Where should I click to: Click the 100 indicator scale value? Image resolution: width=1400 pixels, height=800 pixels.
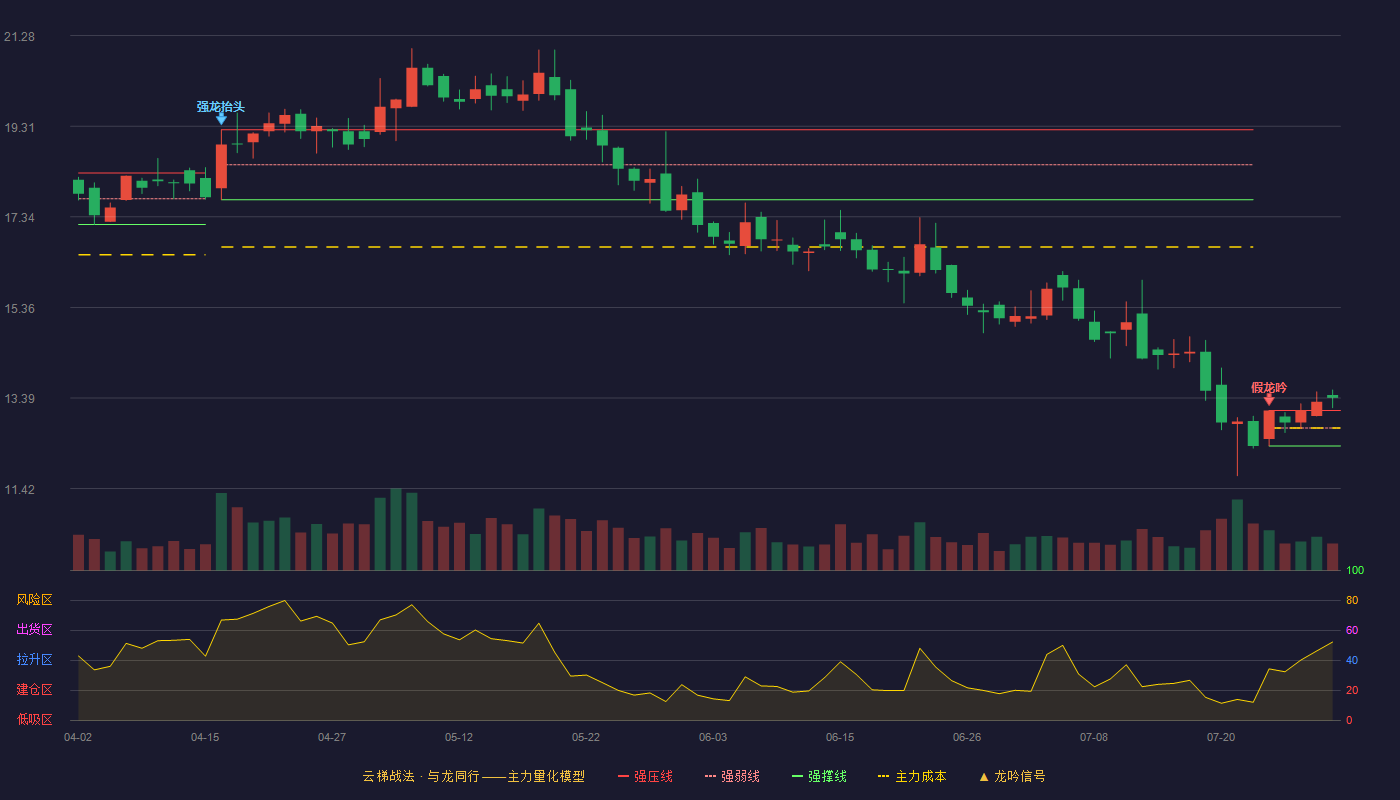pos(1355,571)
